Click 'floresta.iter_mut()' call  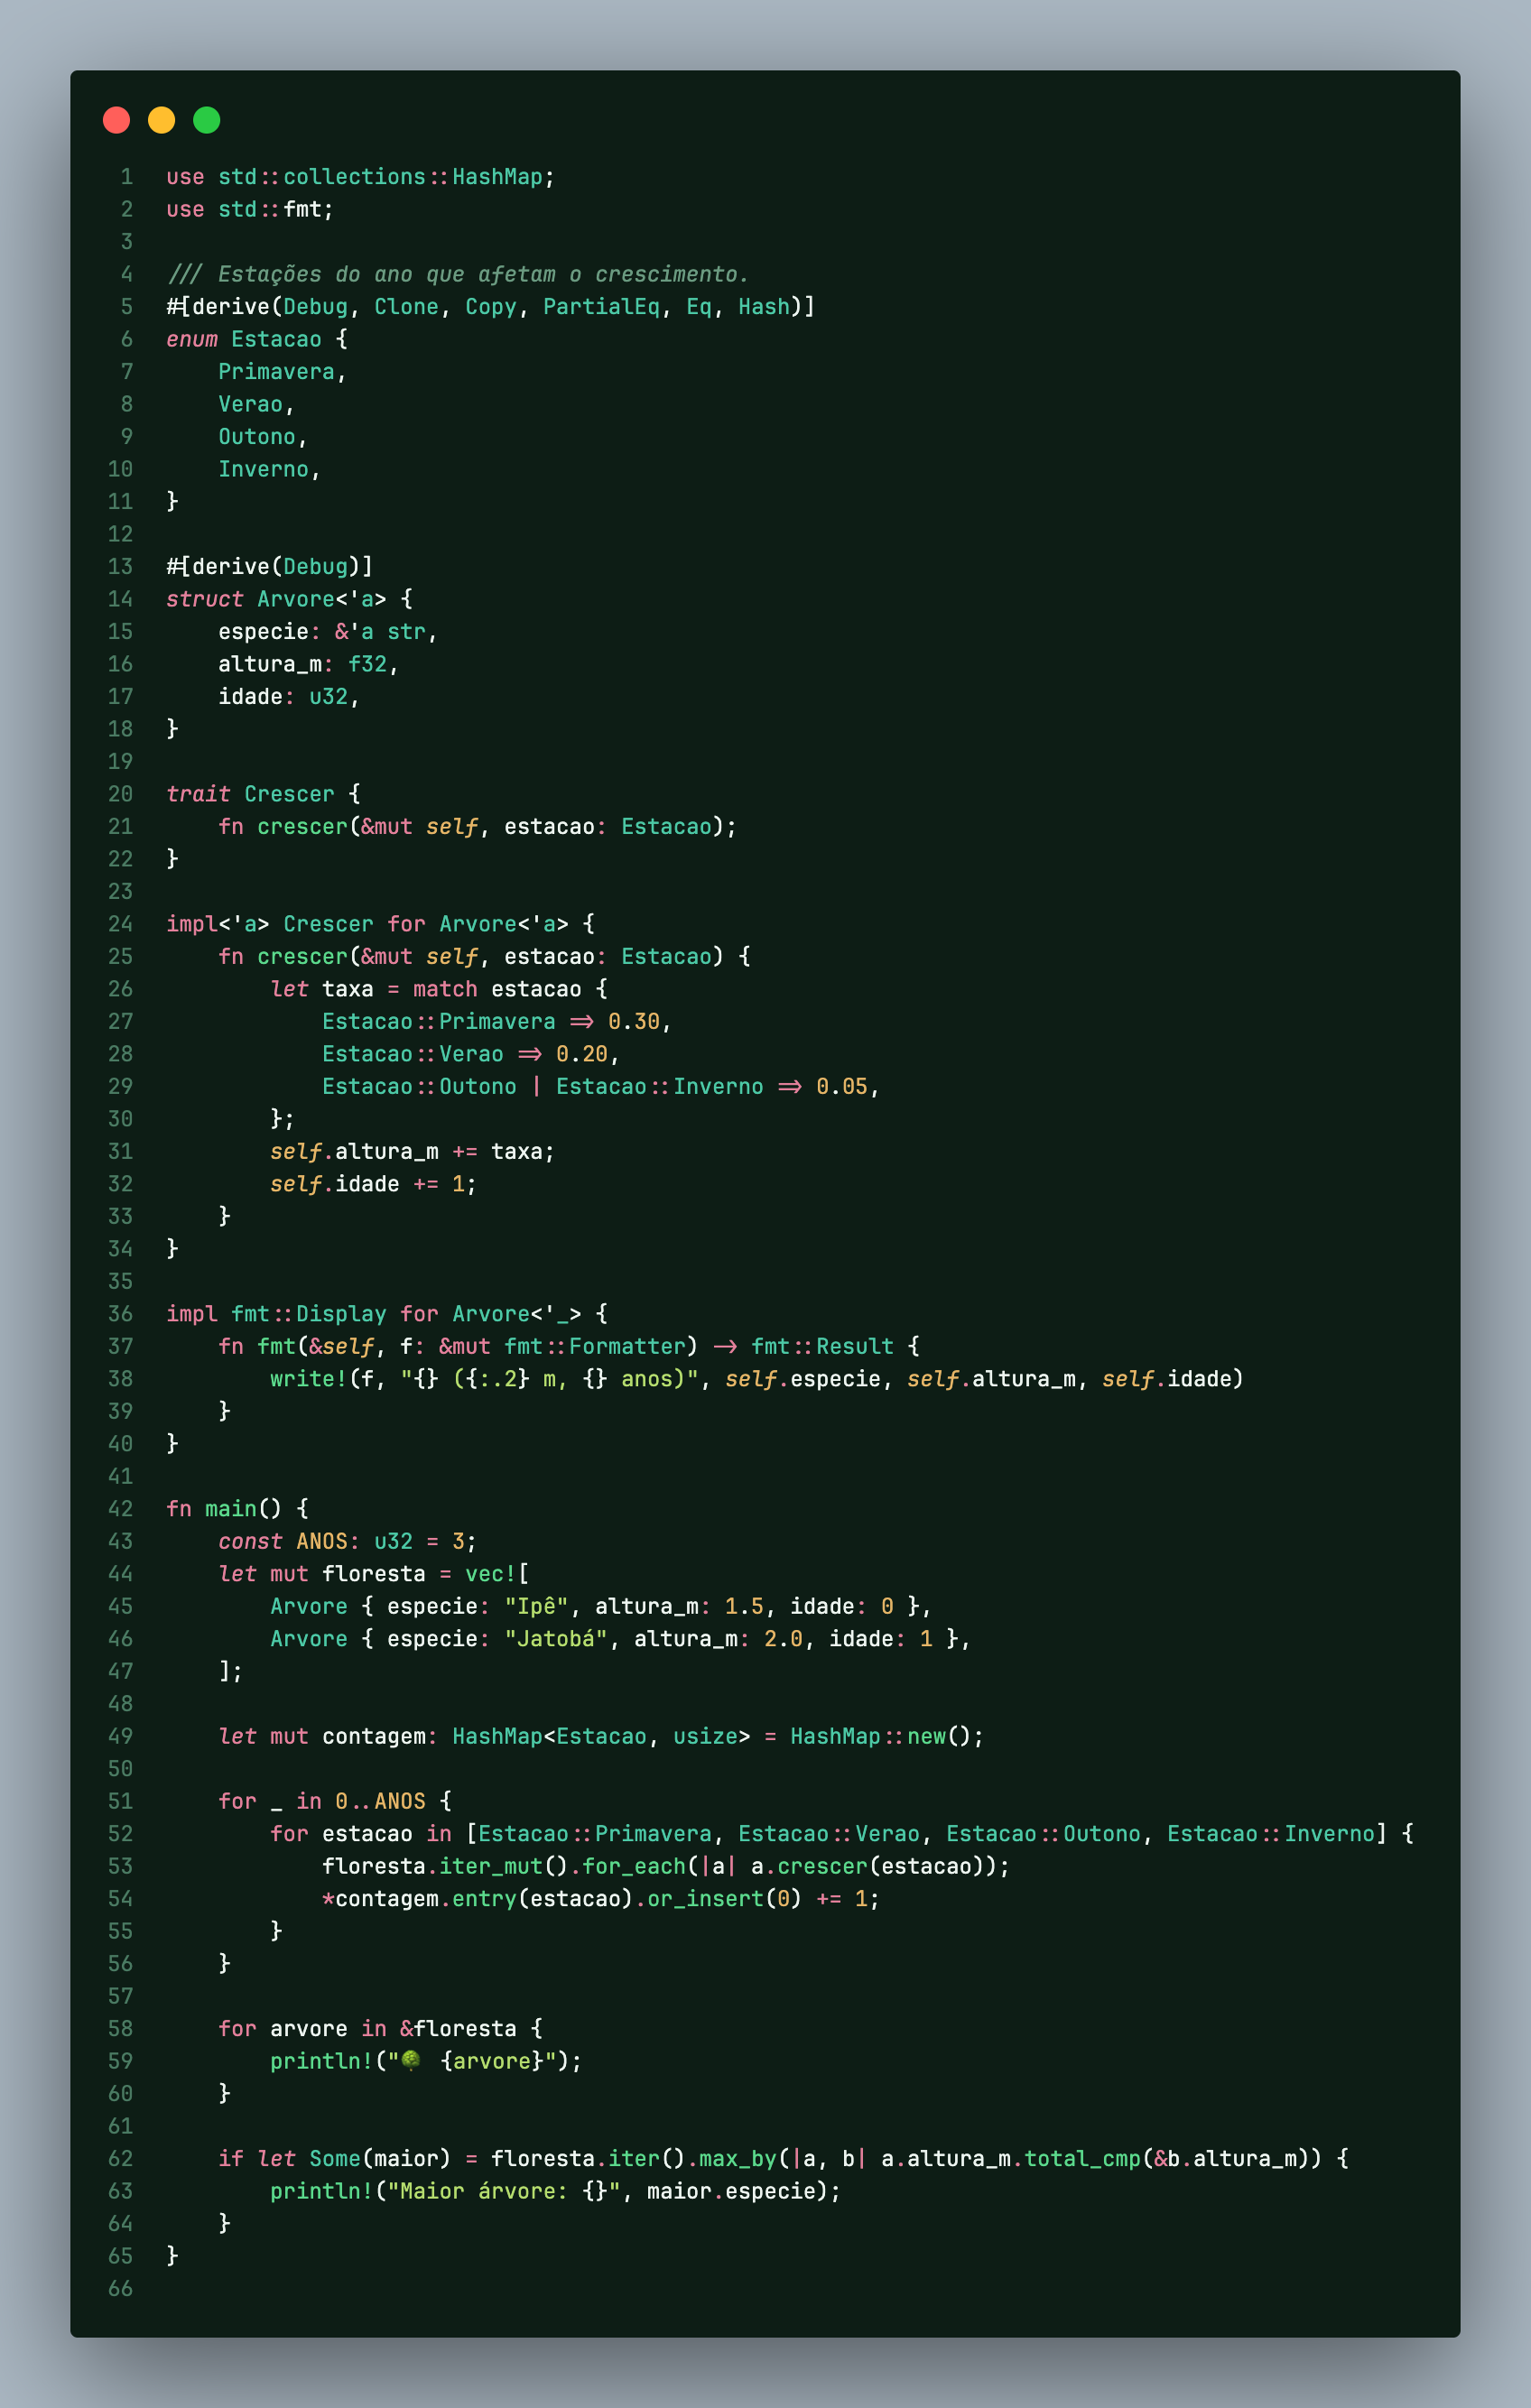(445, 1867)
